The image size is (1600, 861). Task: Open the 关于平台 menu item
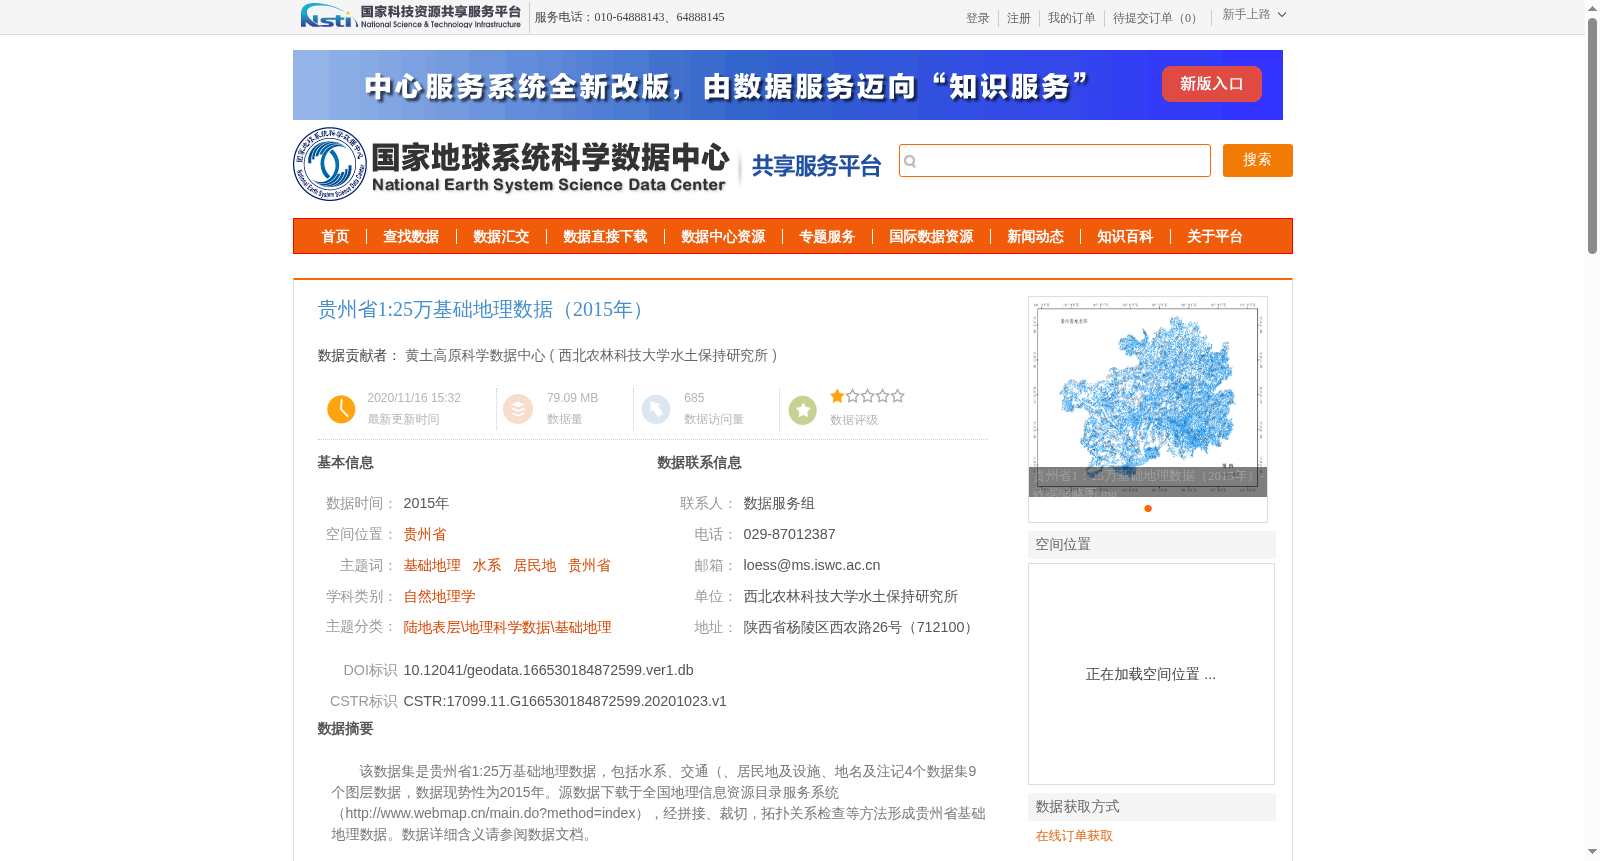click(x=1215, y=236)
